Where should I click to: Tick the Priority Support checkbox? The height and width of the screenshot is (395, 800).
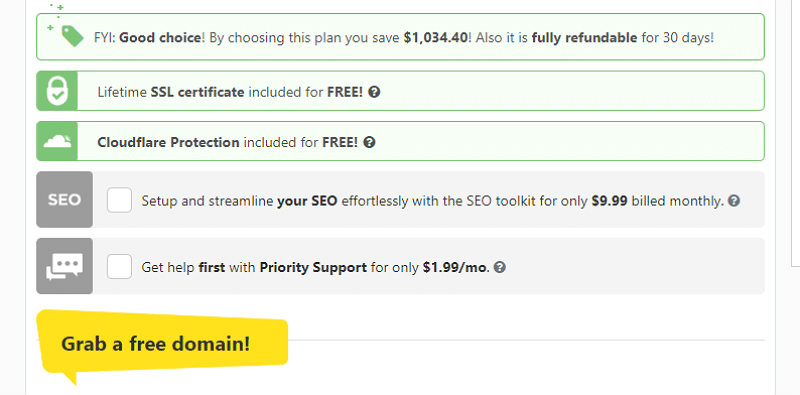coord(119,266)
